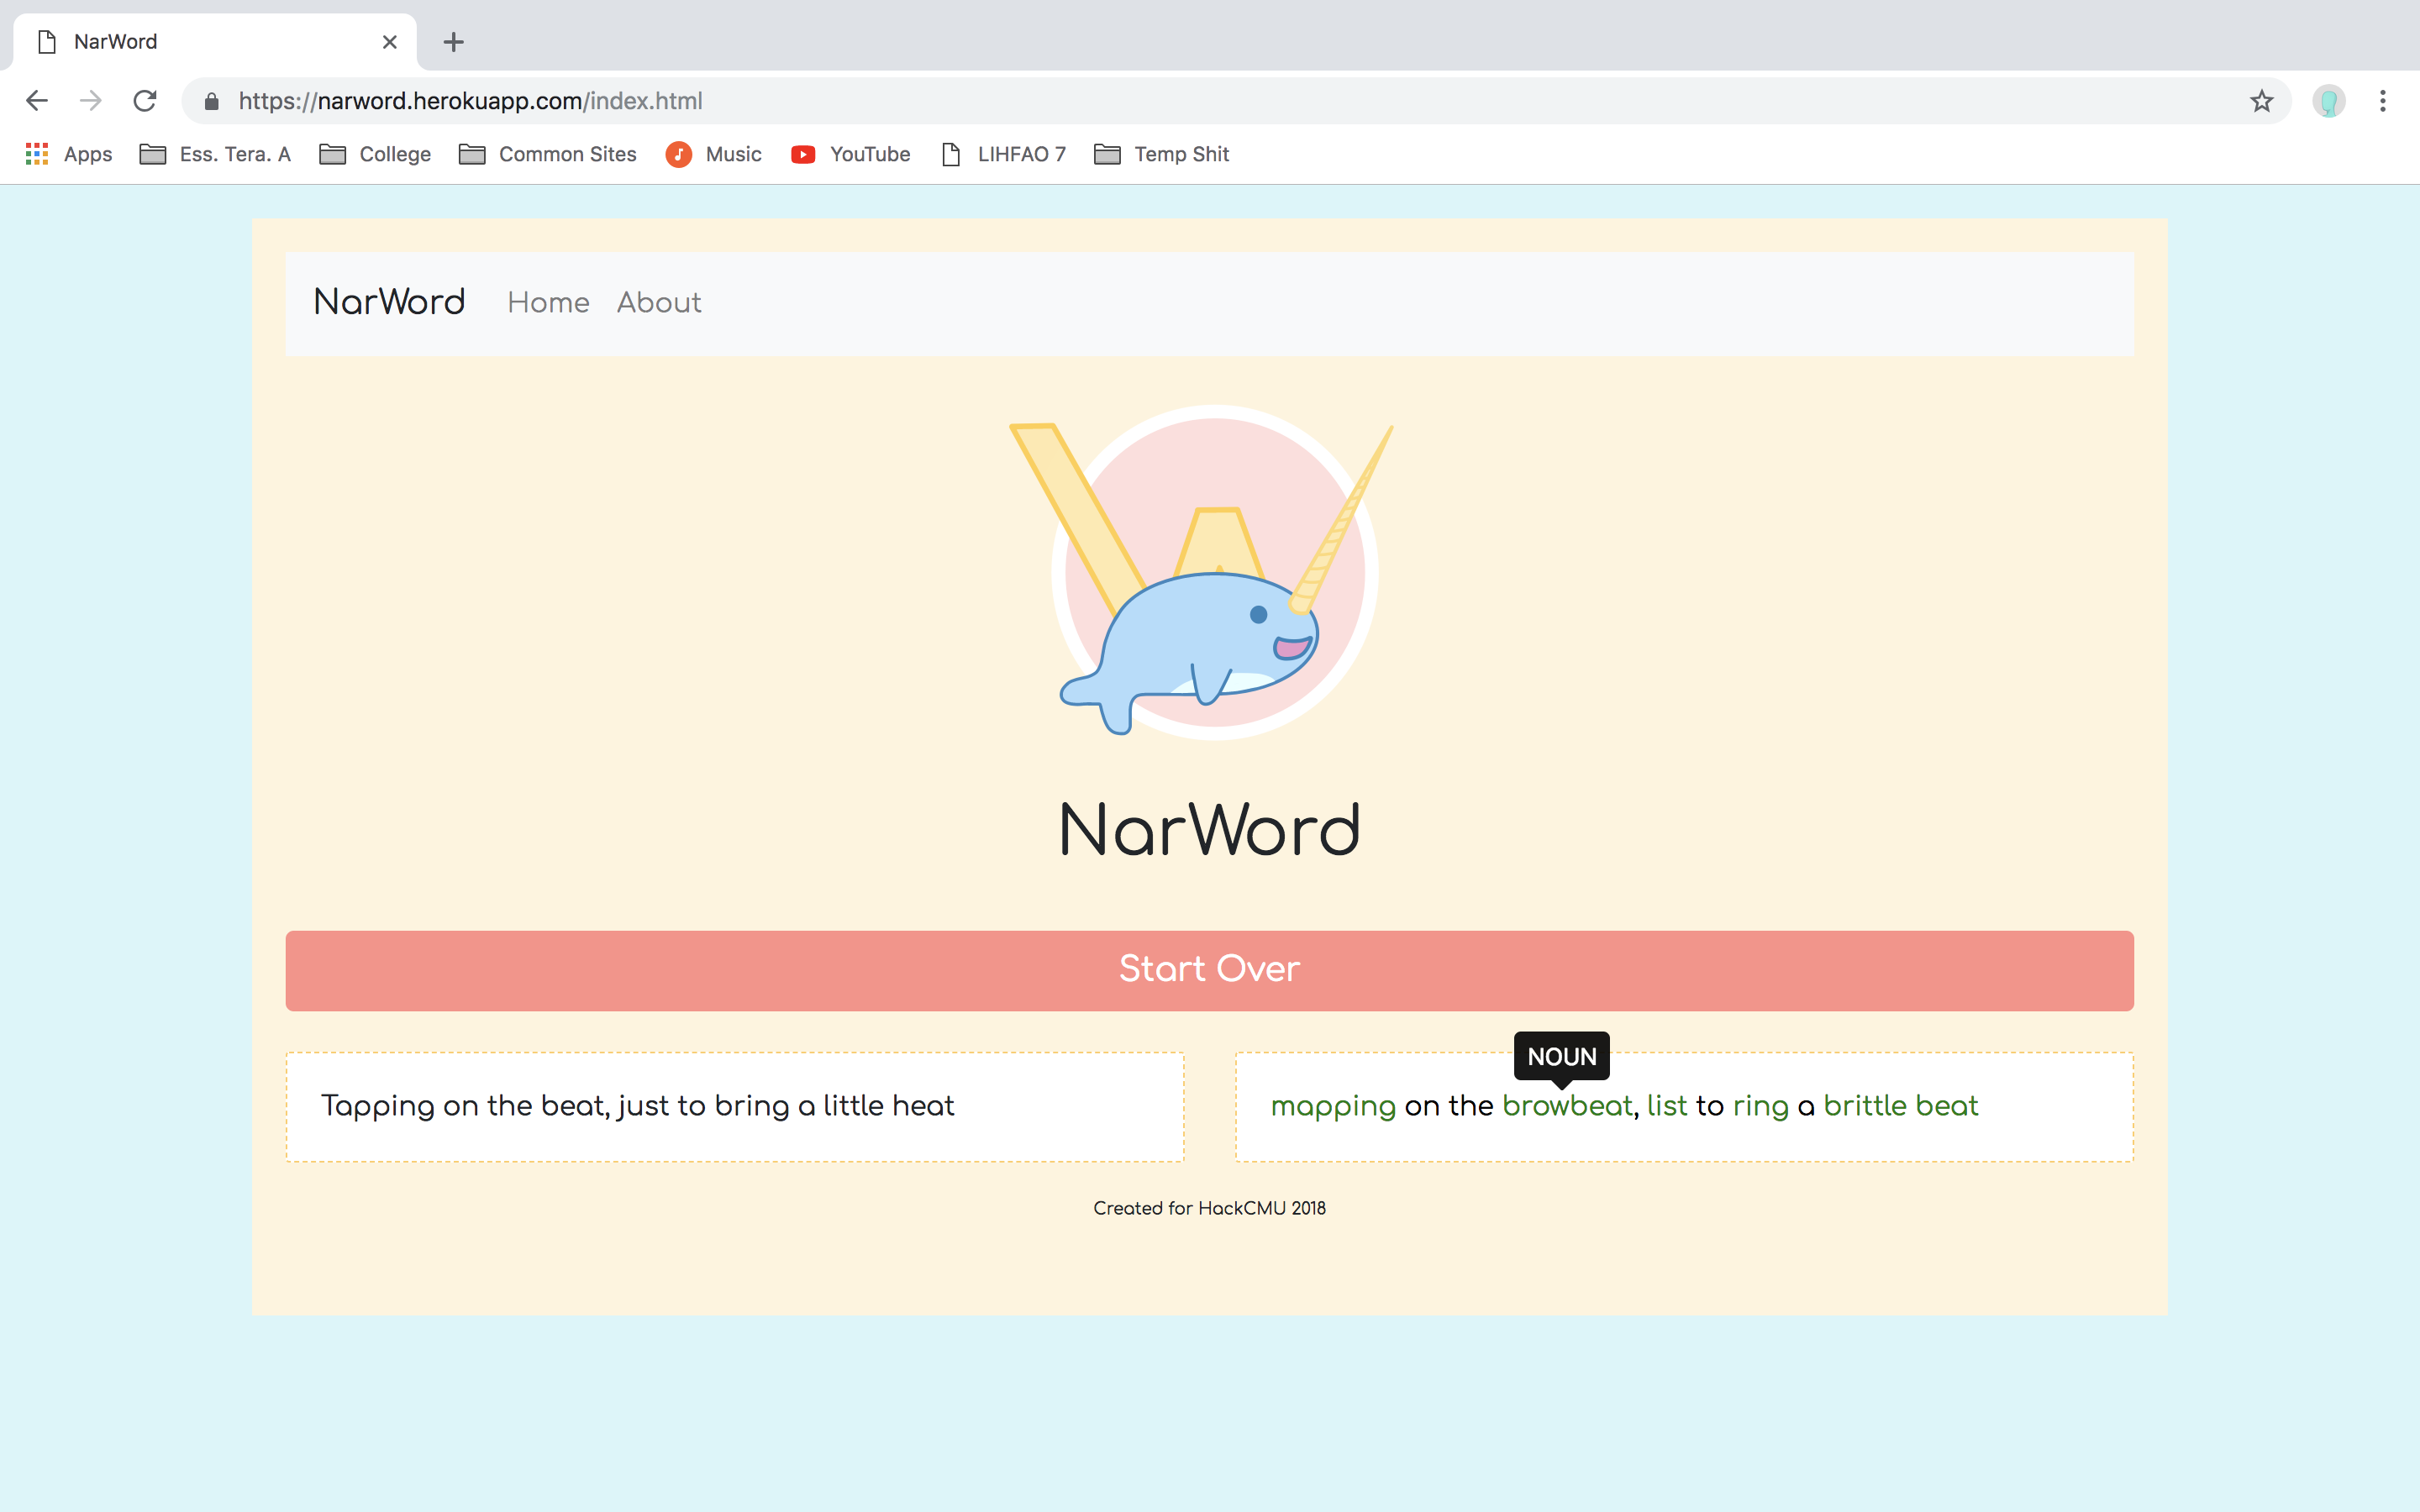The height and width of the screenshot is (1512, 2420).
Task: Click the lock site info icon
Action: tap(211, 101)
